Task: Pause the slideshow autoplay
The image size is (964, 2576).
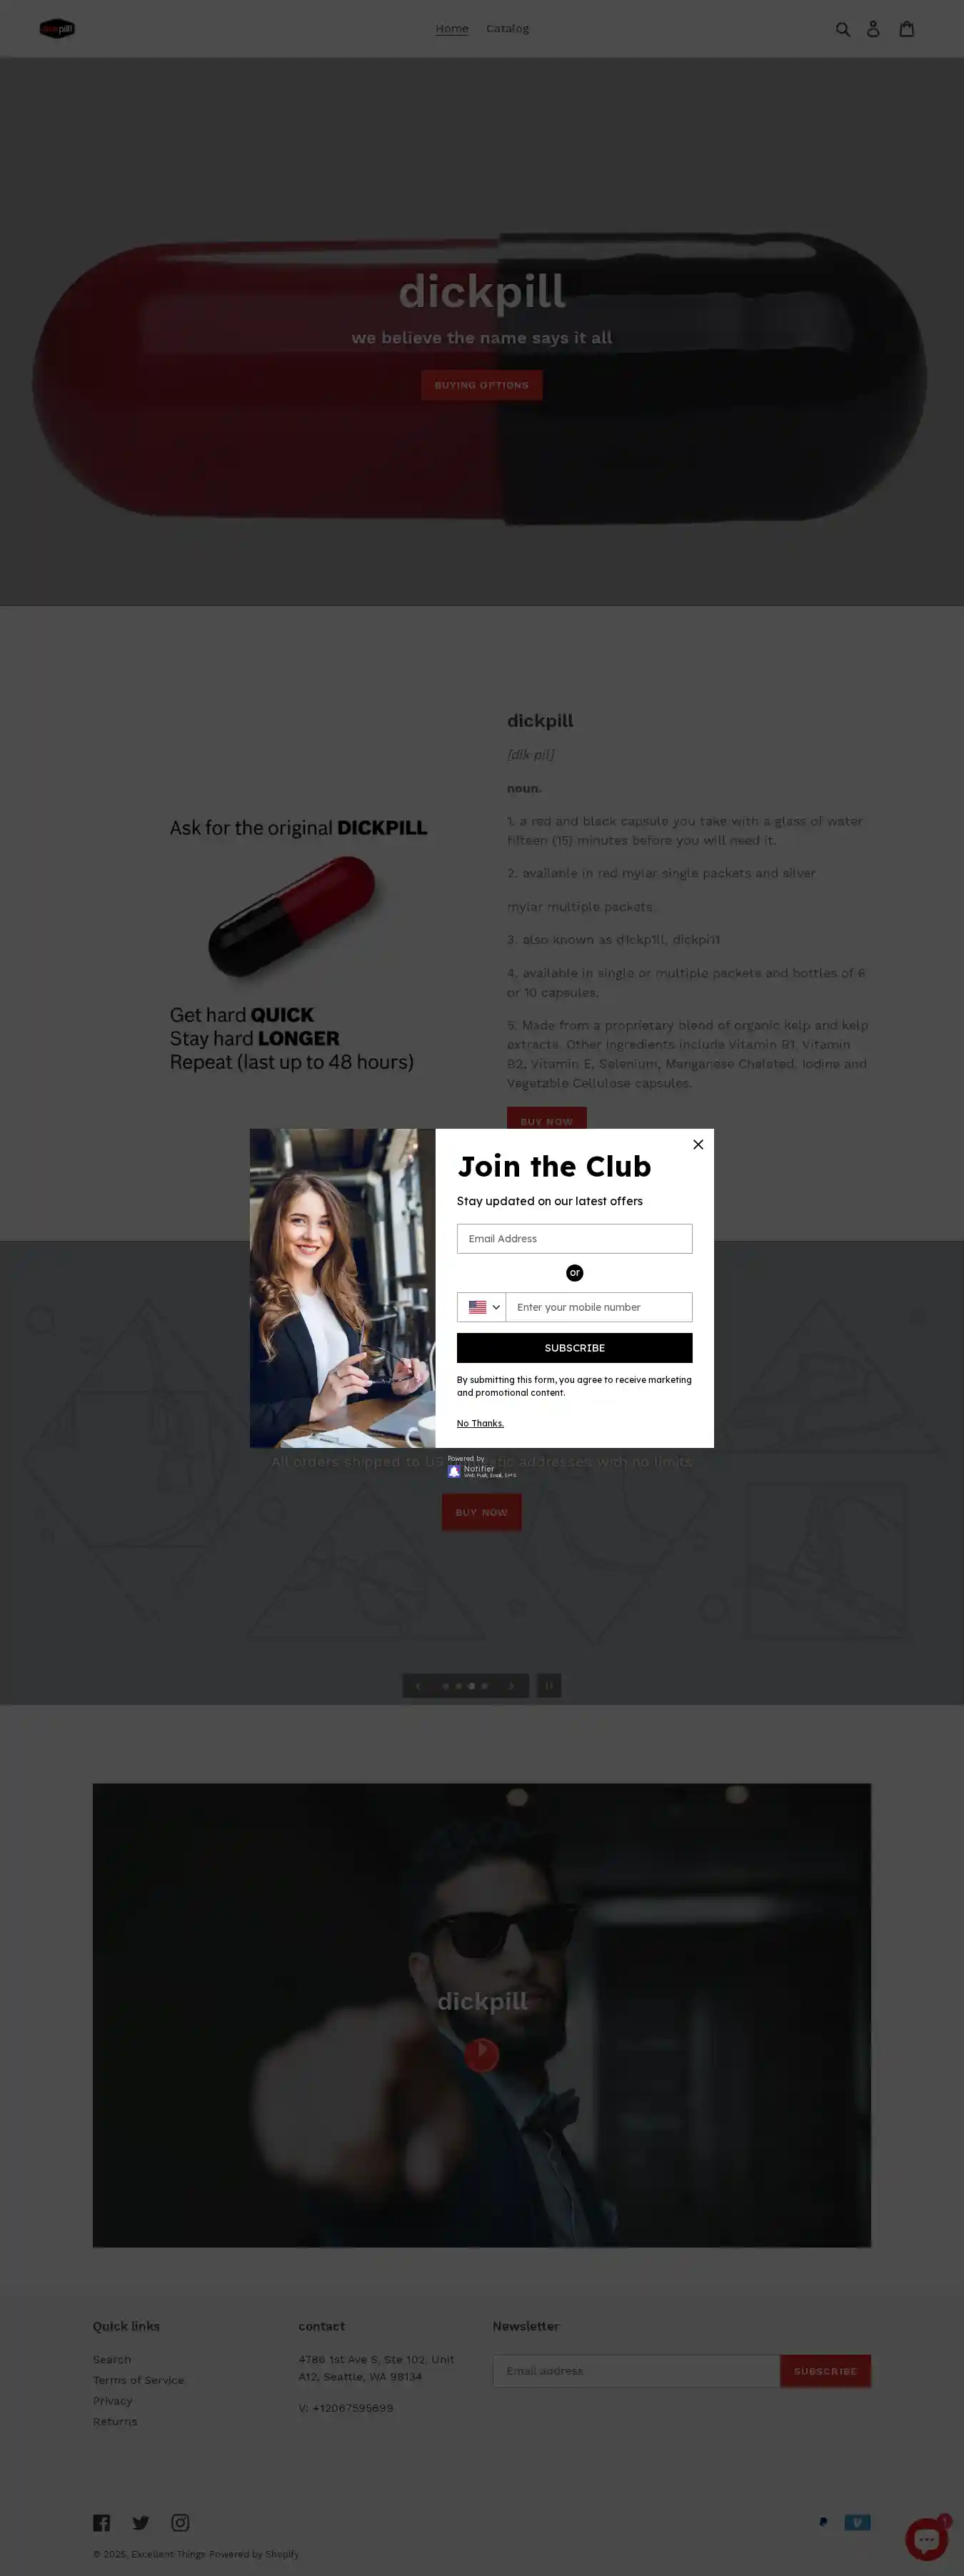Action: pos(549,1685)
